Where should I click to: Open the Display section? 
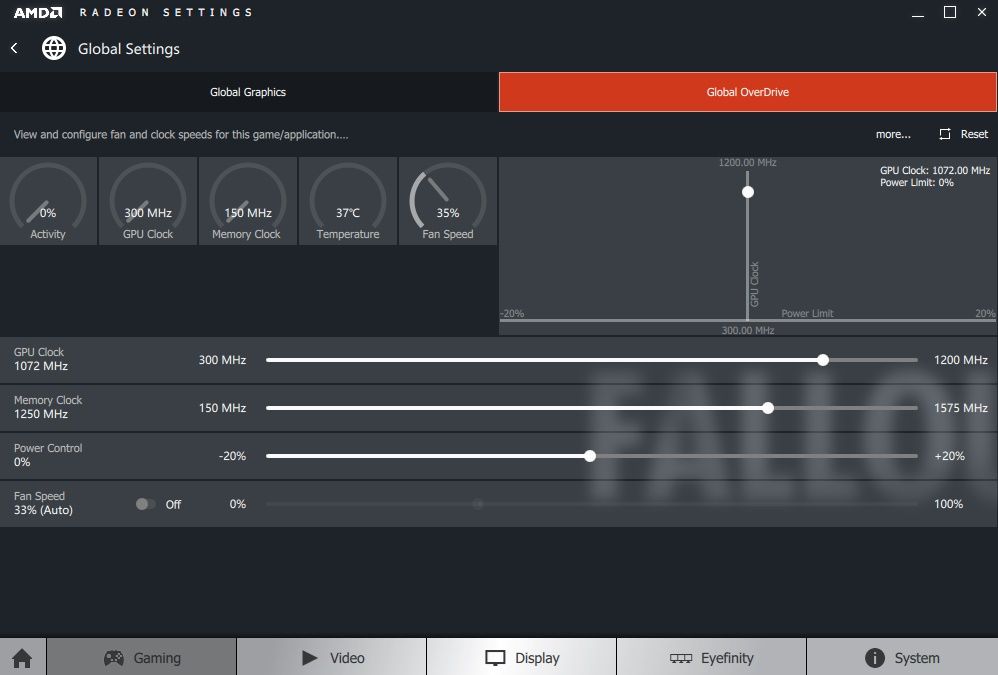coord(521,657)
